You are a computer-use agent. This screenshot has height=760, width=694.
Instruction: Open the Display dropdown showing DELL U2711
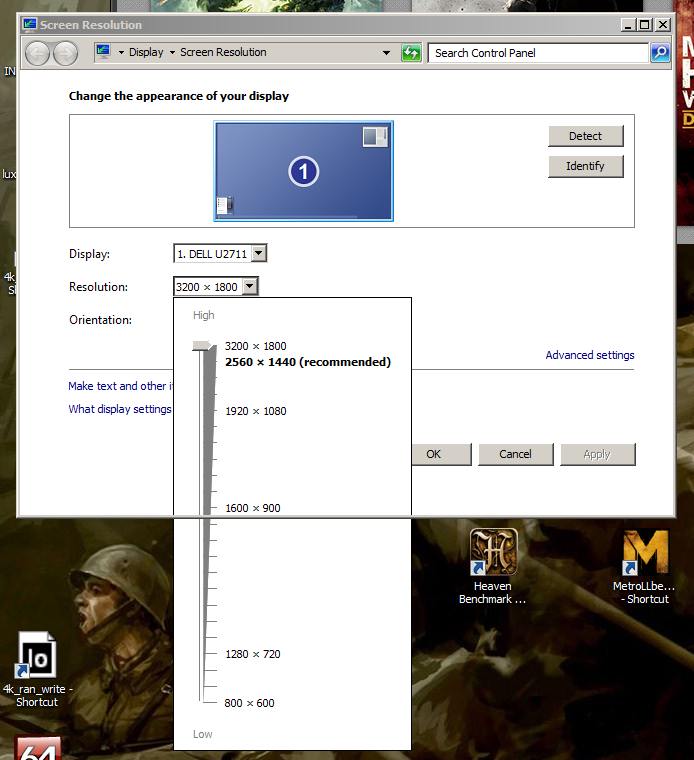click(220, 254)
